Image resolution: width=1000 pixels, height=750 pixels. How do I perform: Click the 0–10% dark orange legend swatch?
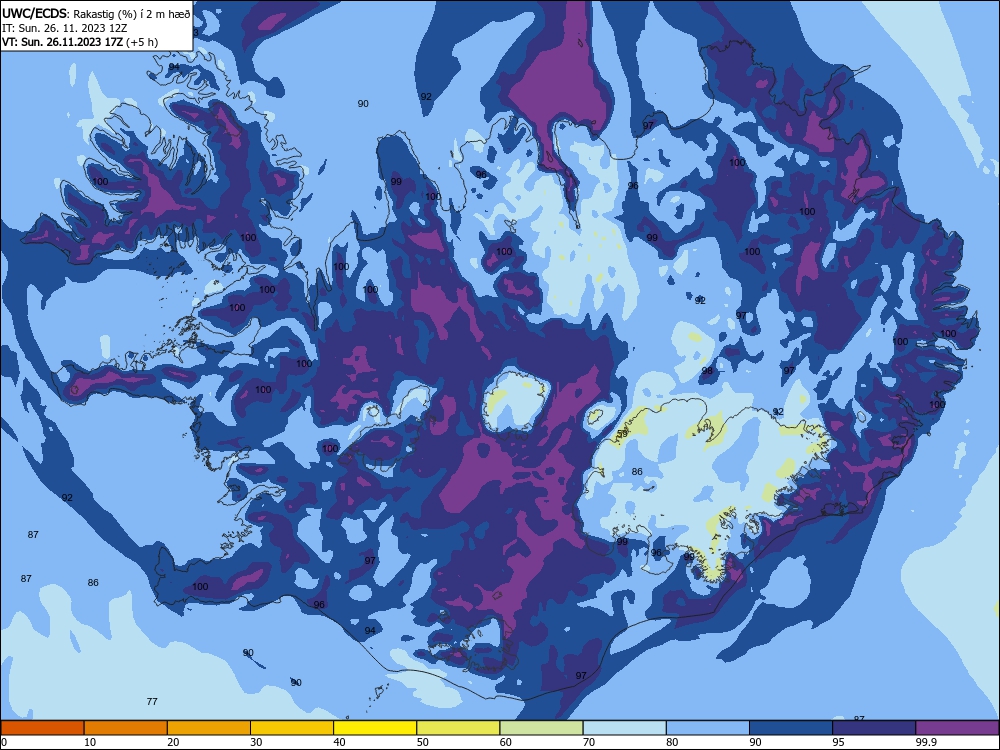coord(42,728)
